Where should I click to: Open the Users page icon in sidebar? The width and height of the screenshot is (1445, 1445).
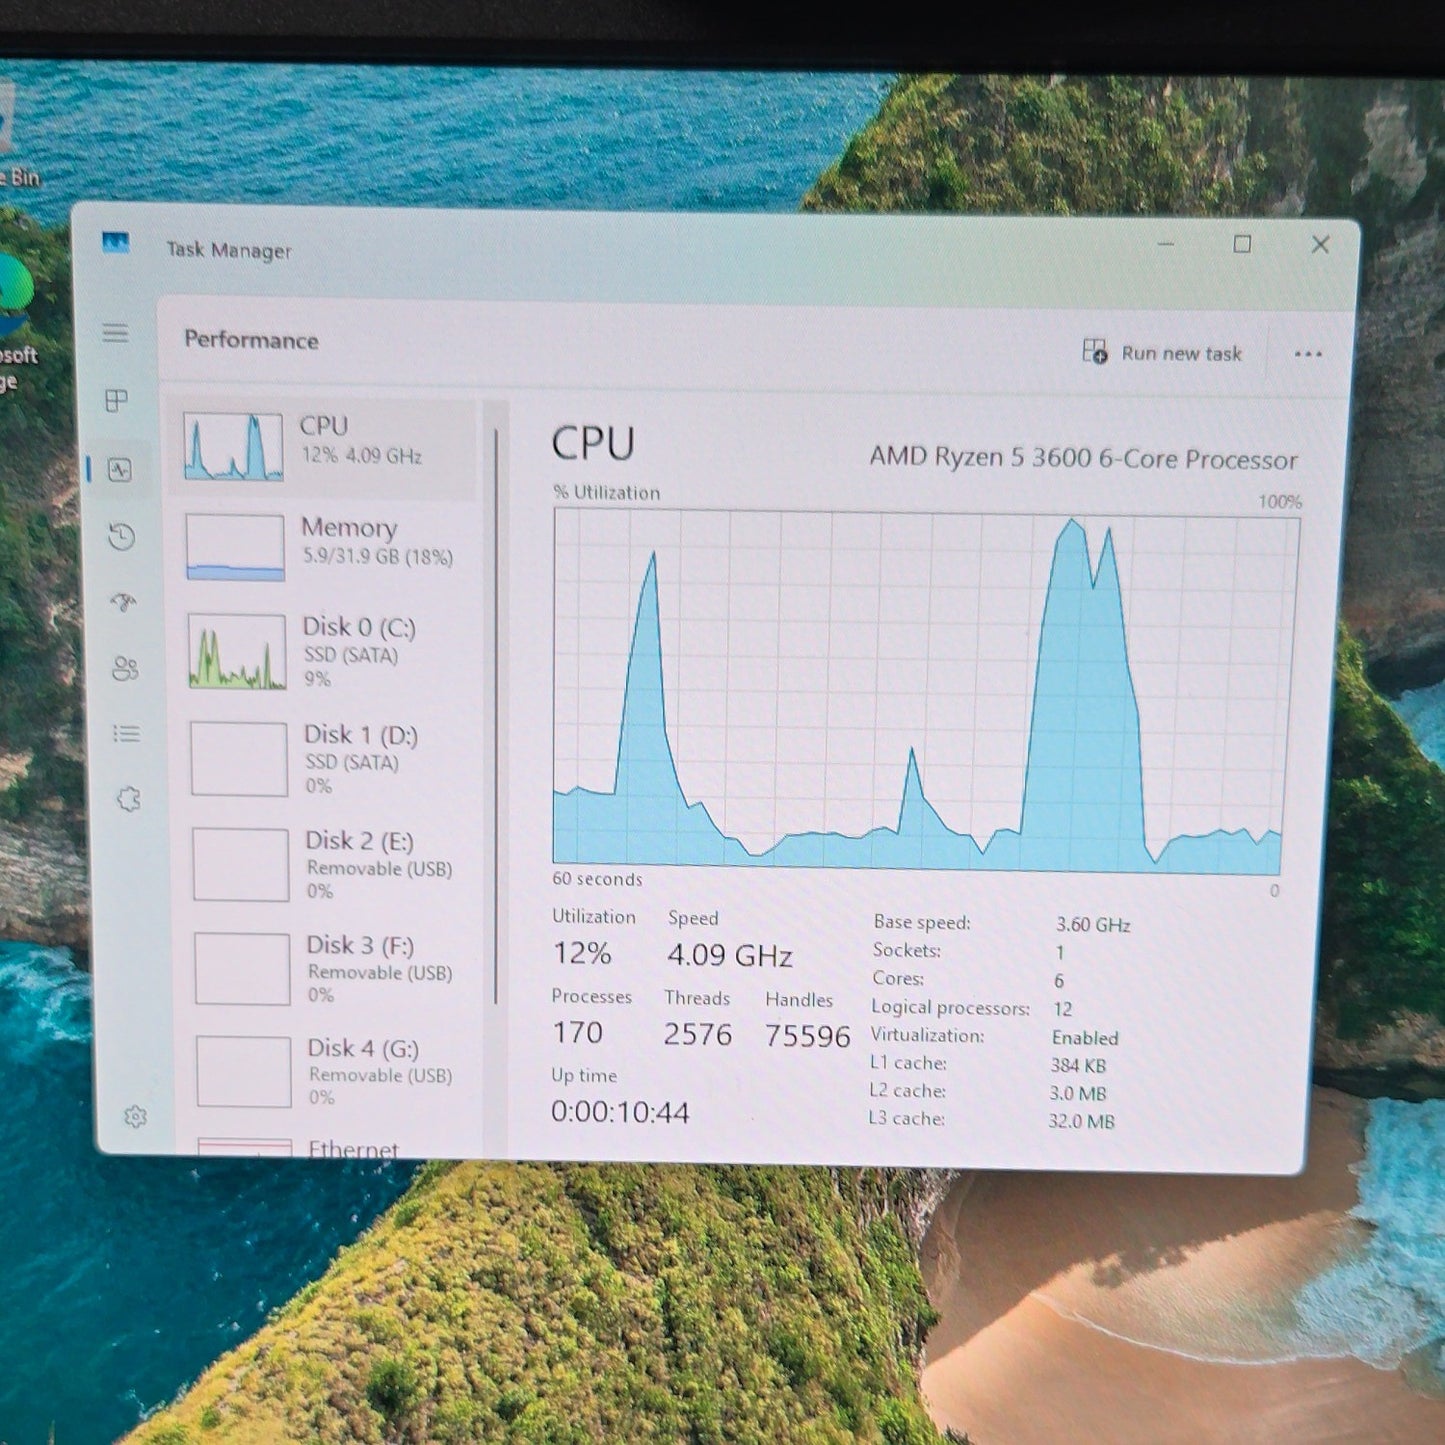125,668
